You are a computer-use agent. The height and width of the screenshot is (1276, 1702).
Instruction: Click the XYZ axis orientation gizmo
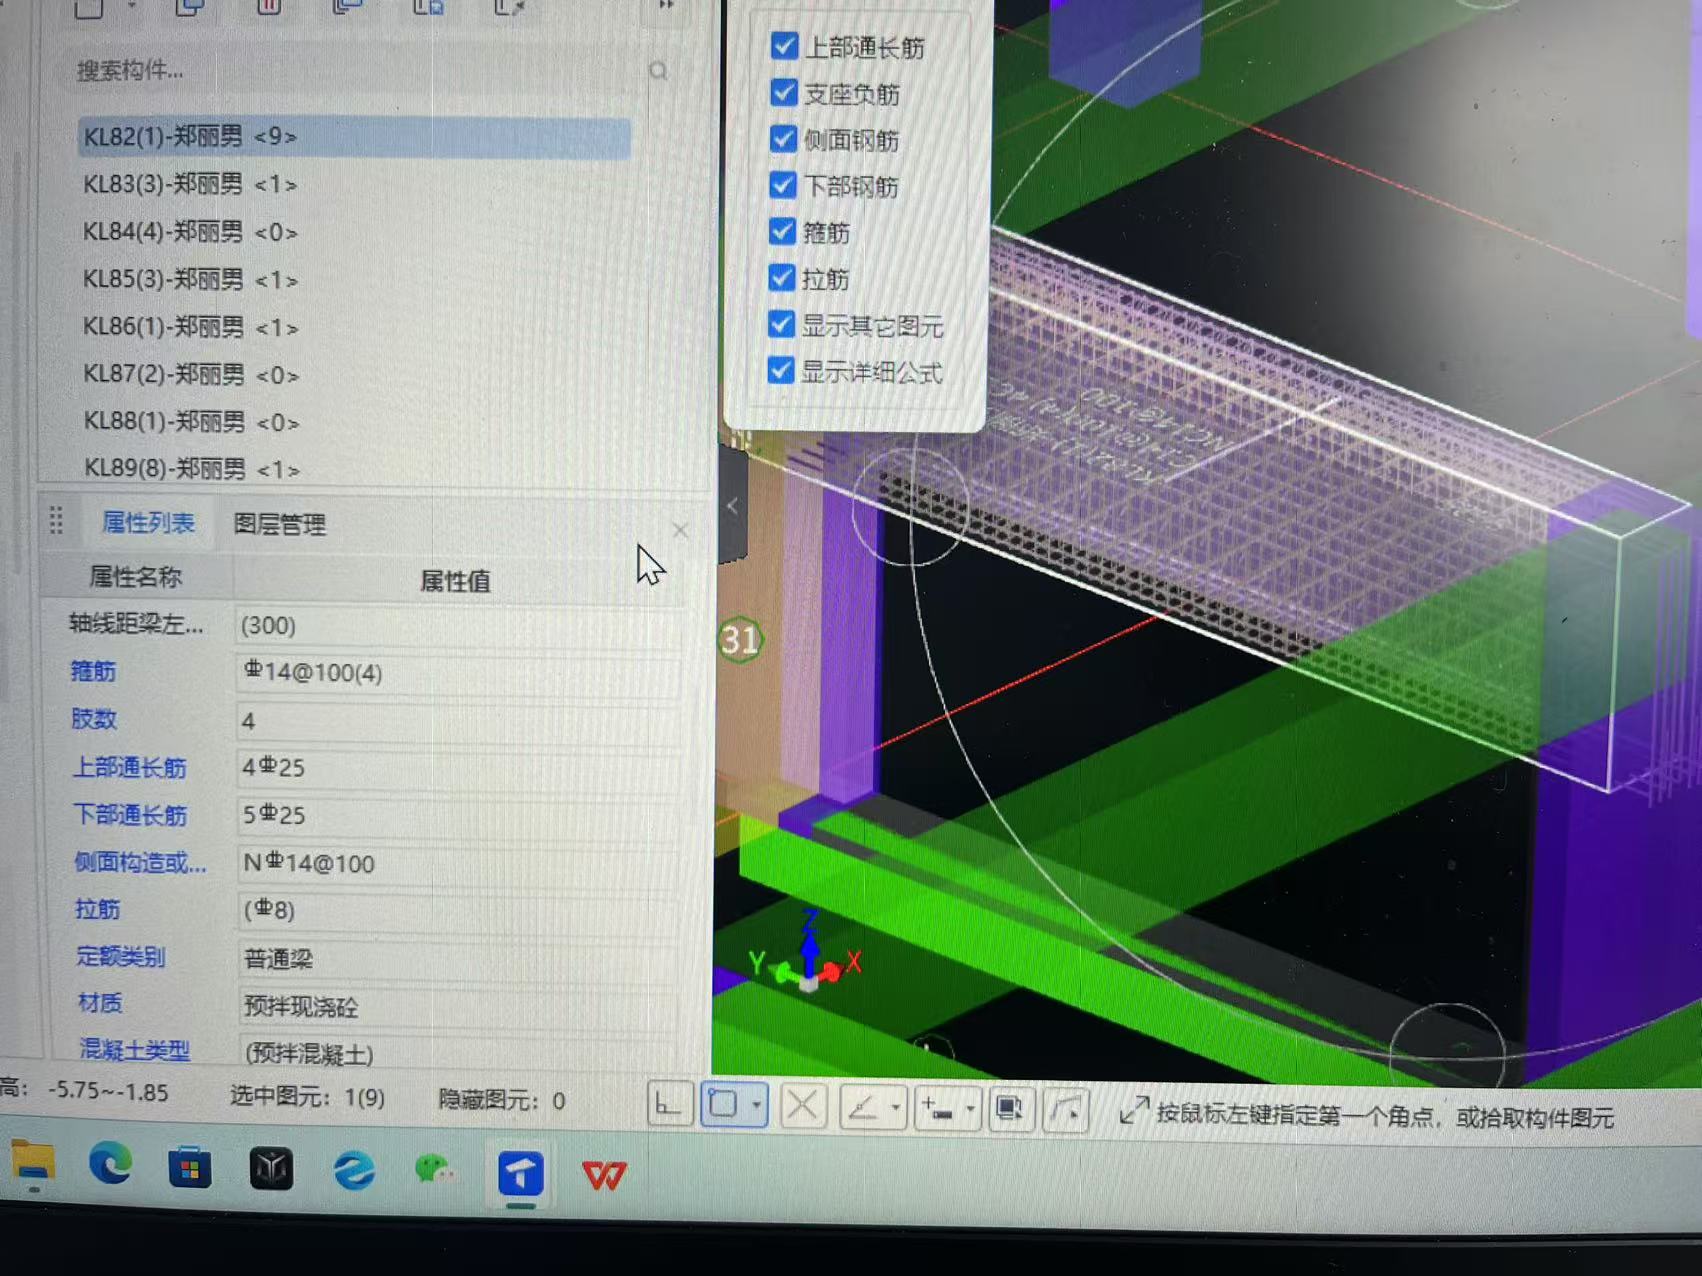coord(806,955)
